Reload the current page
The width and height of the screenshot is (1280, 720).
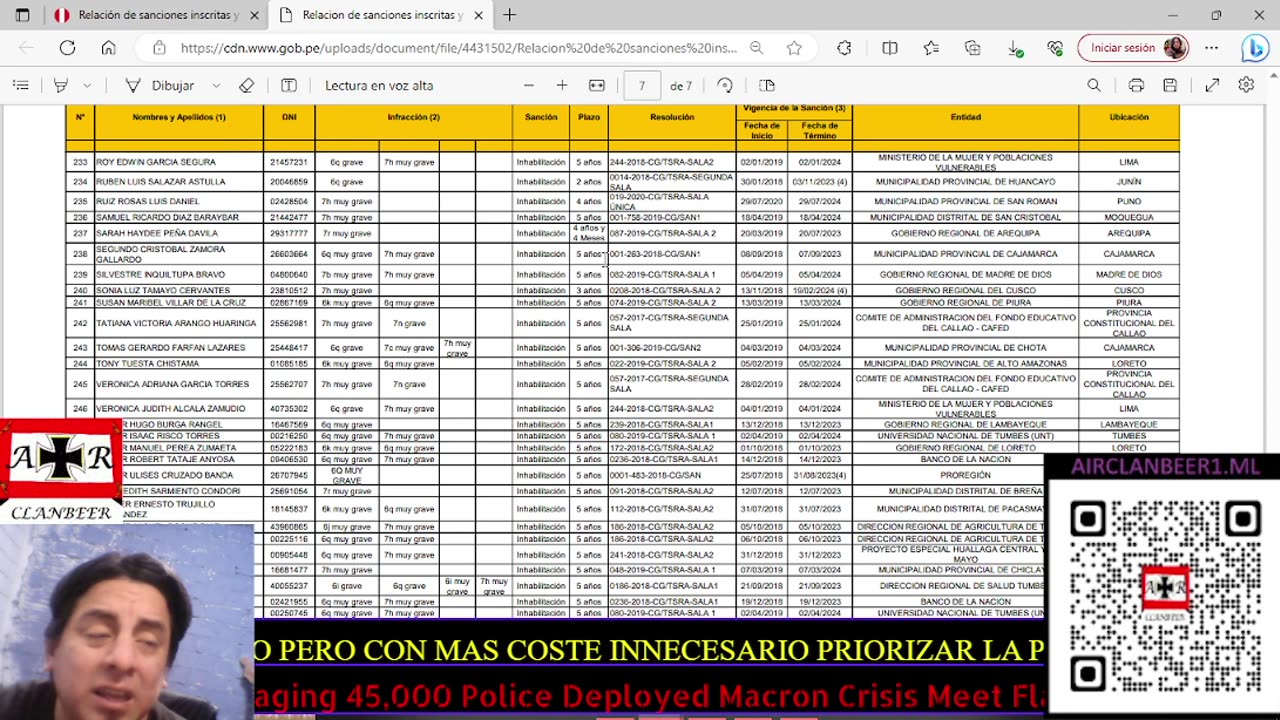pos(67,47)
